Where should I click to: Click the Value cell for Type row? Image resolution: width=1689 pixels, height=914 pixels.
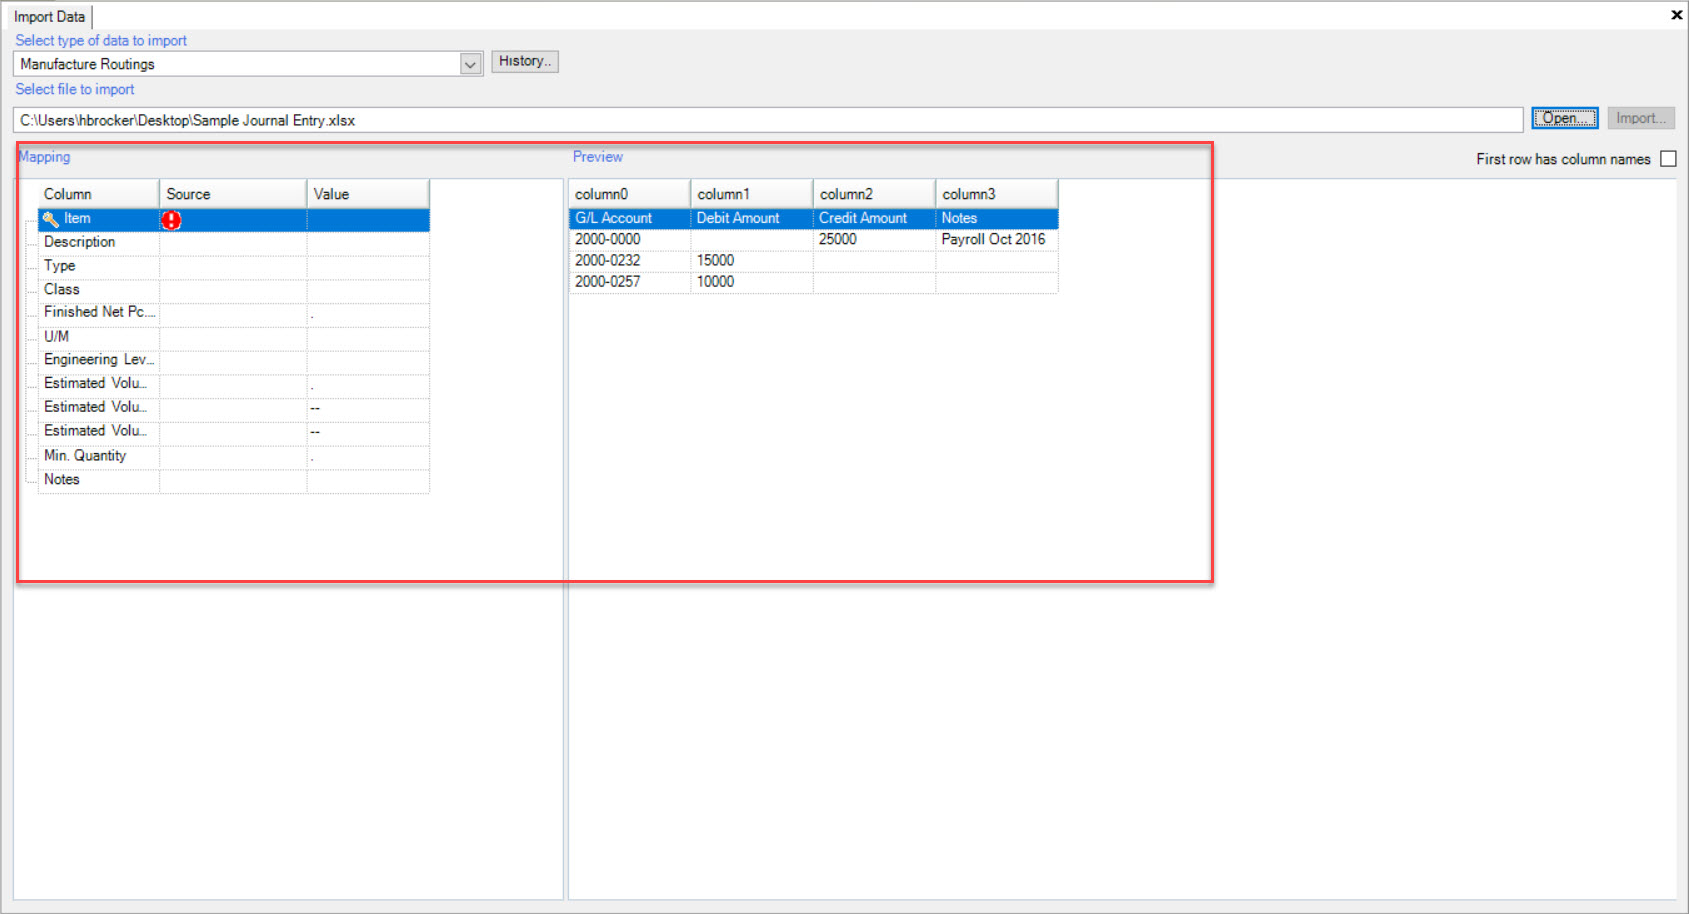368,266
